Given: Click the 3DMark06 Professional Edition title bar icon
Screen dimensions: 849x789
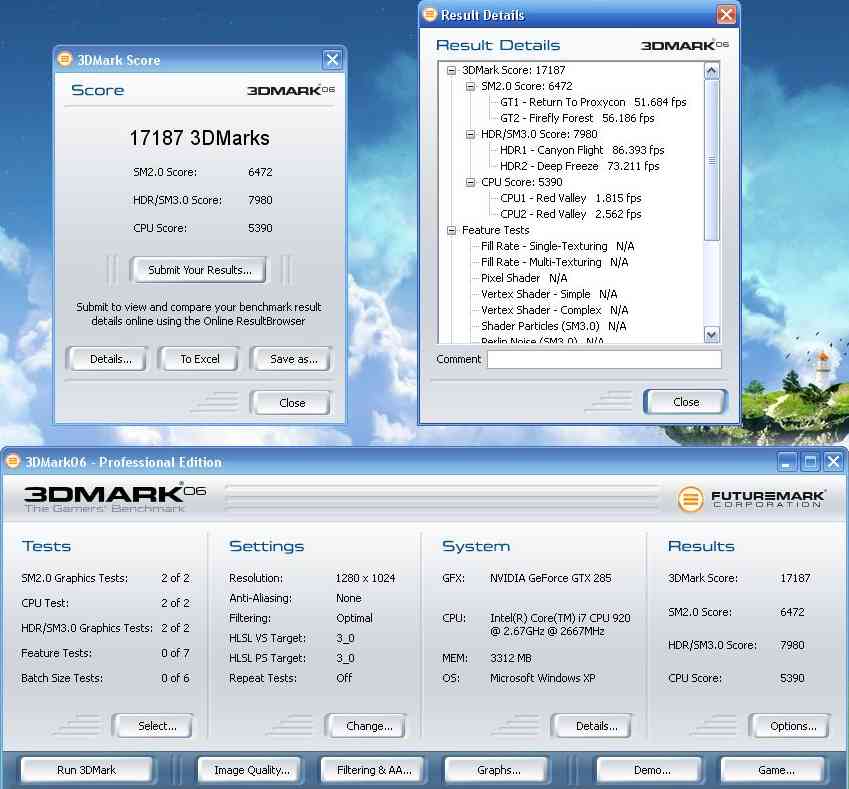Looking at the screenshot, I should tap(13, 462).
